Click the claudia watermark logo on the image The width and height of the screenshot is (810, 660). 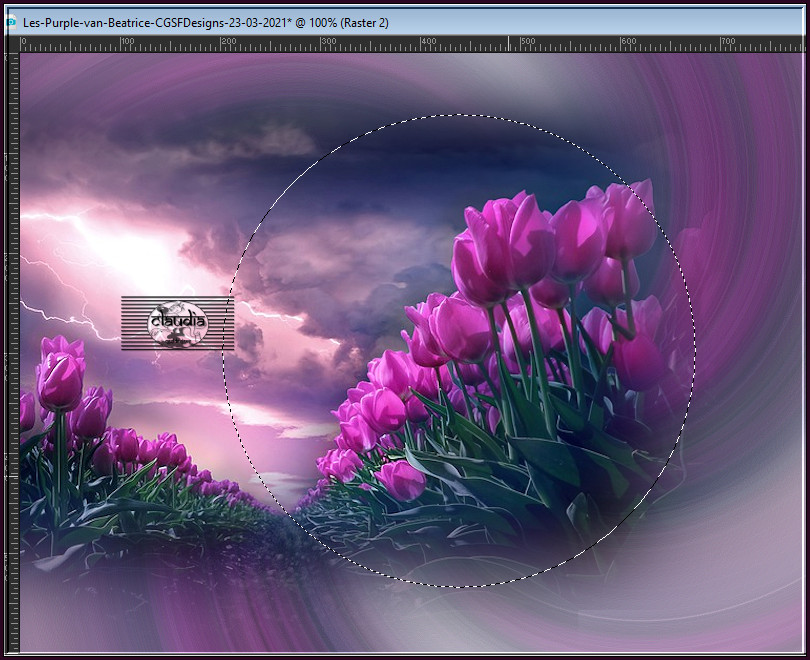pos(178,323)
